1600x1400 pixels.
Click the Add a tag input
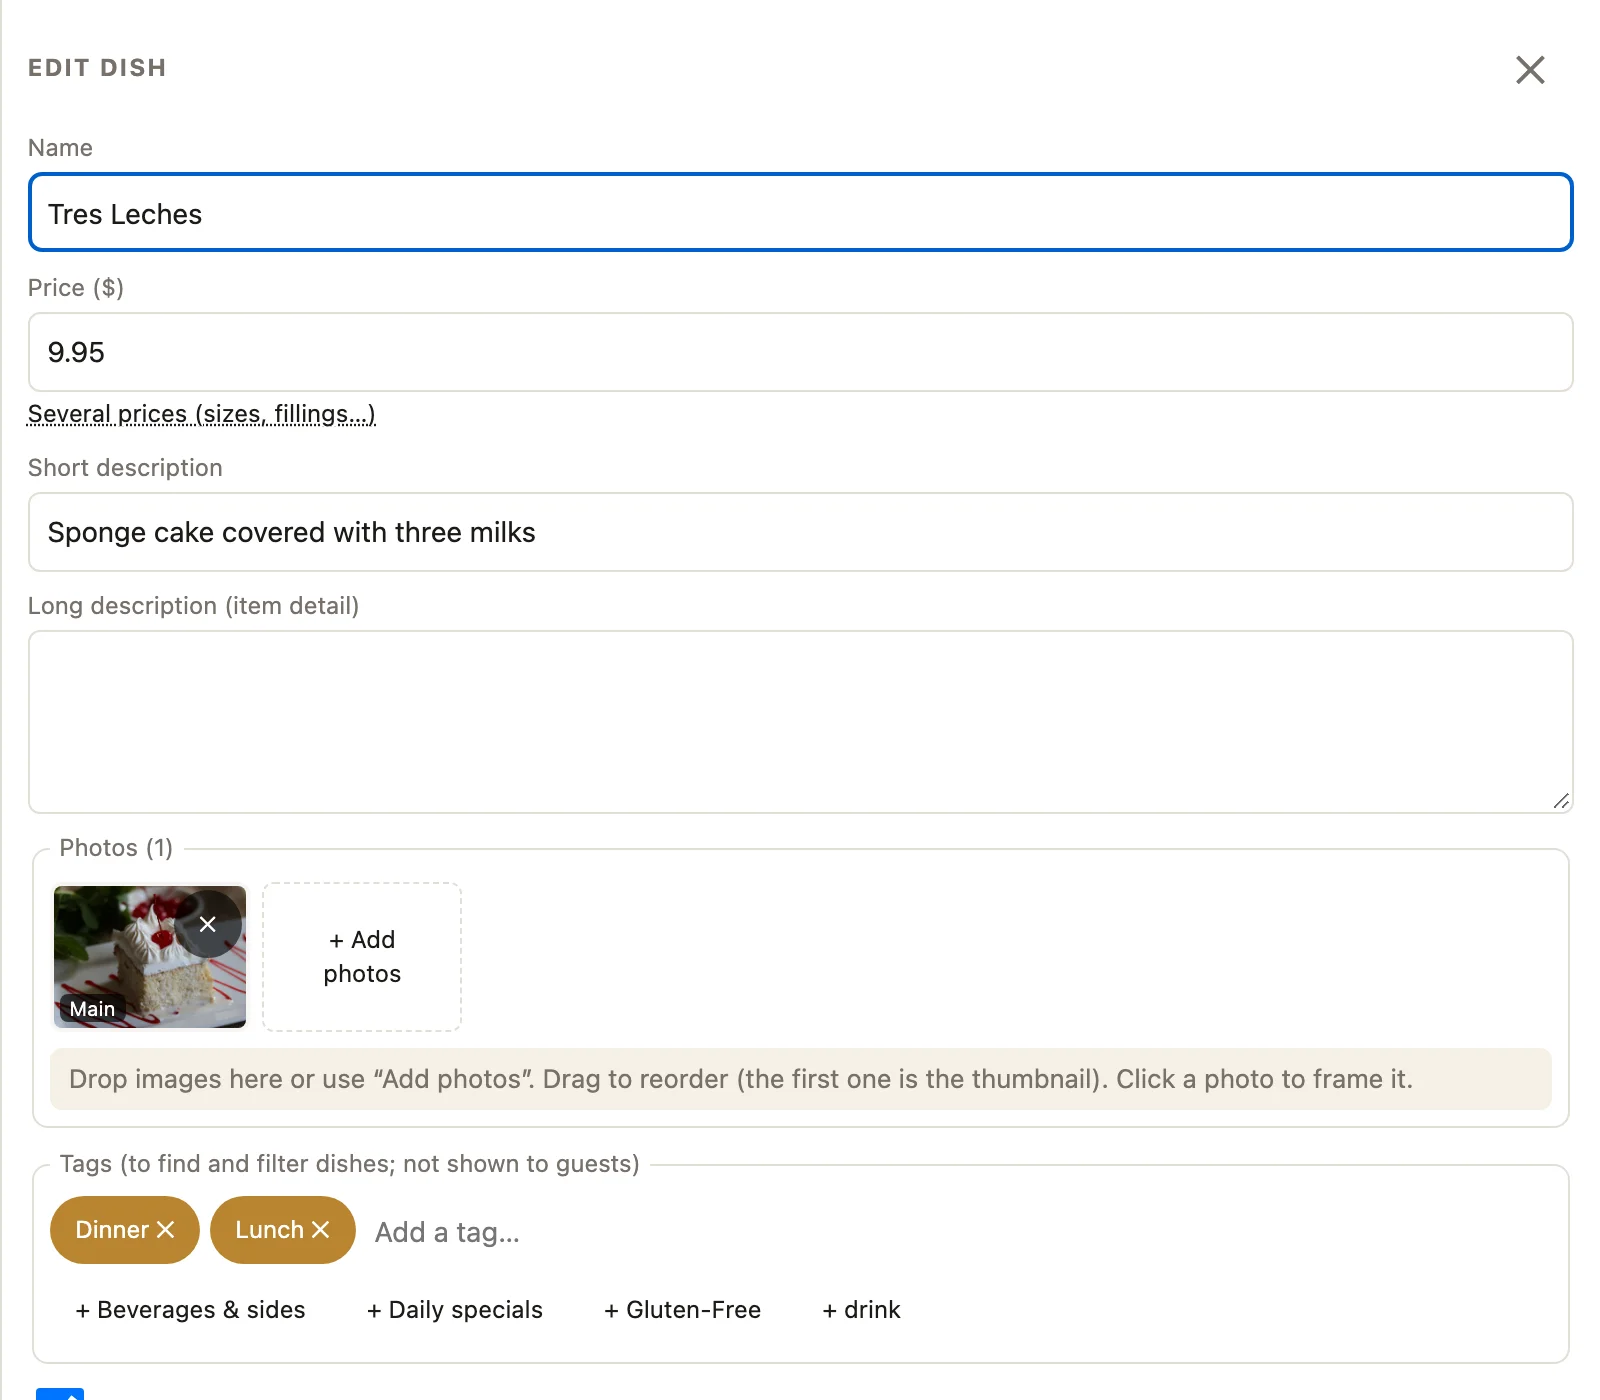(x=447, y=1232)
